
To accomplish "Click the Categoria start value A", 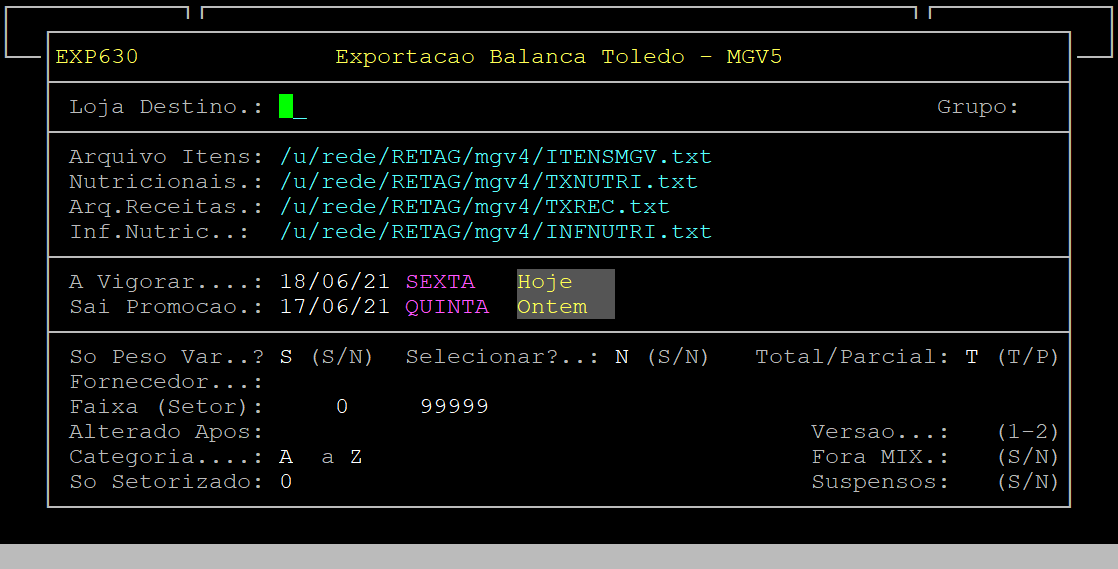I will coord(286,457).
